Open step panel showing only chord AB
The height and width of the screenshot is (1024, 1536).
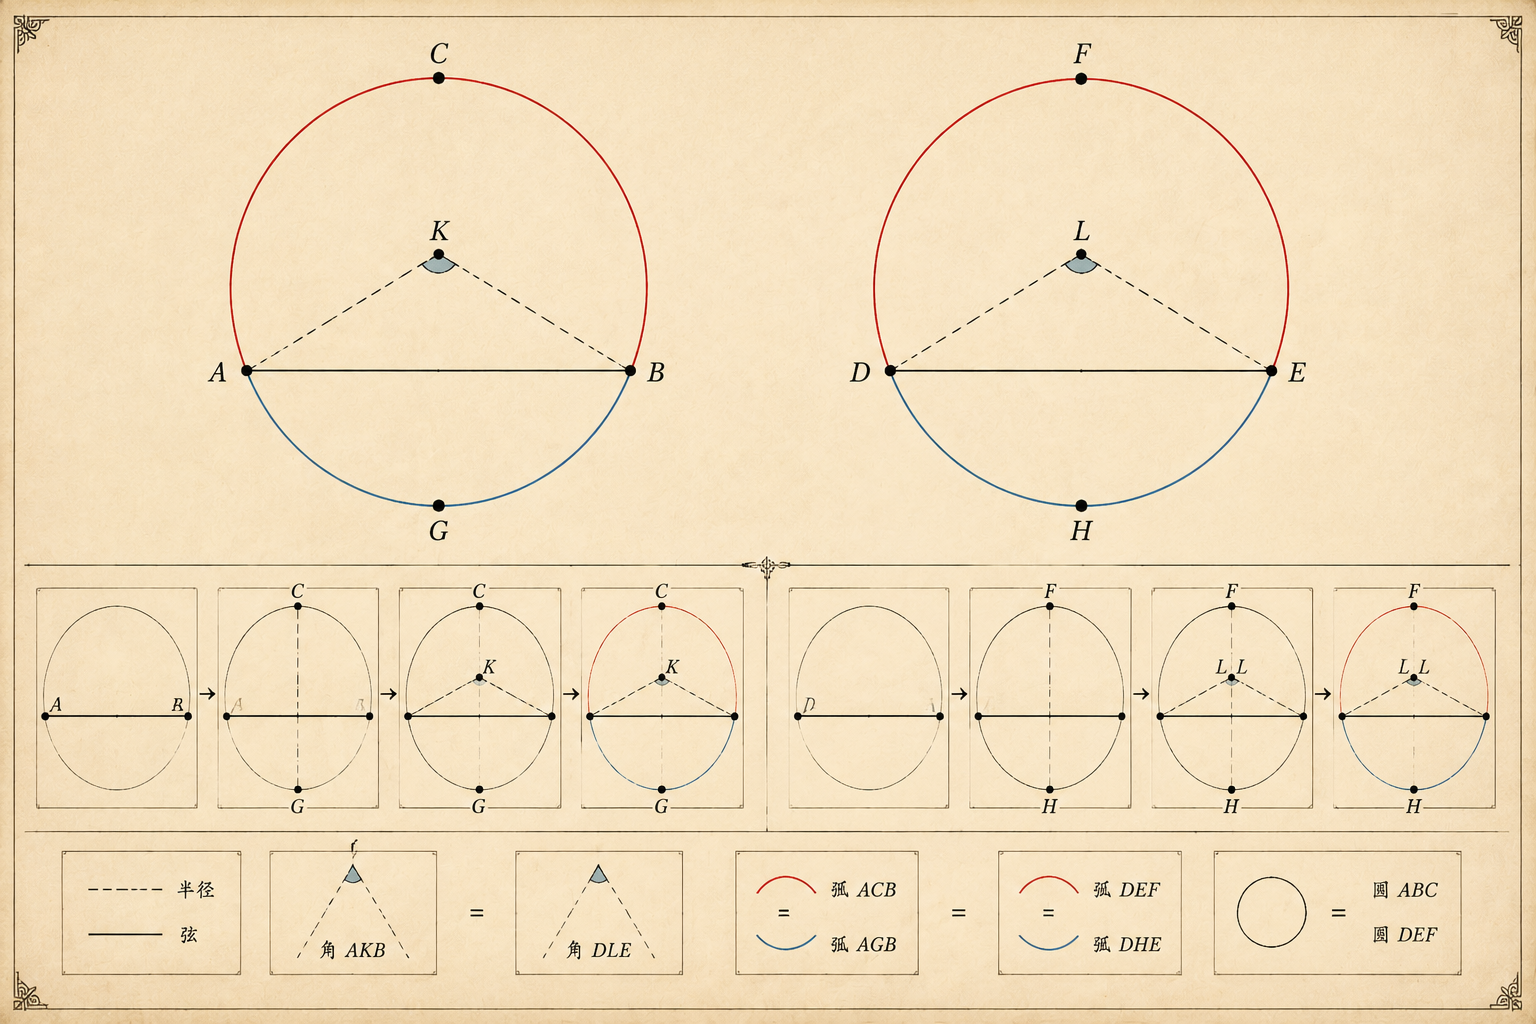(116, 698)
